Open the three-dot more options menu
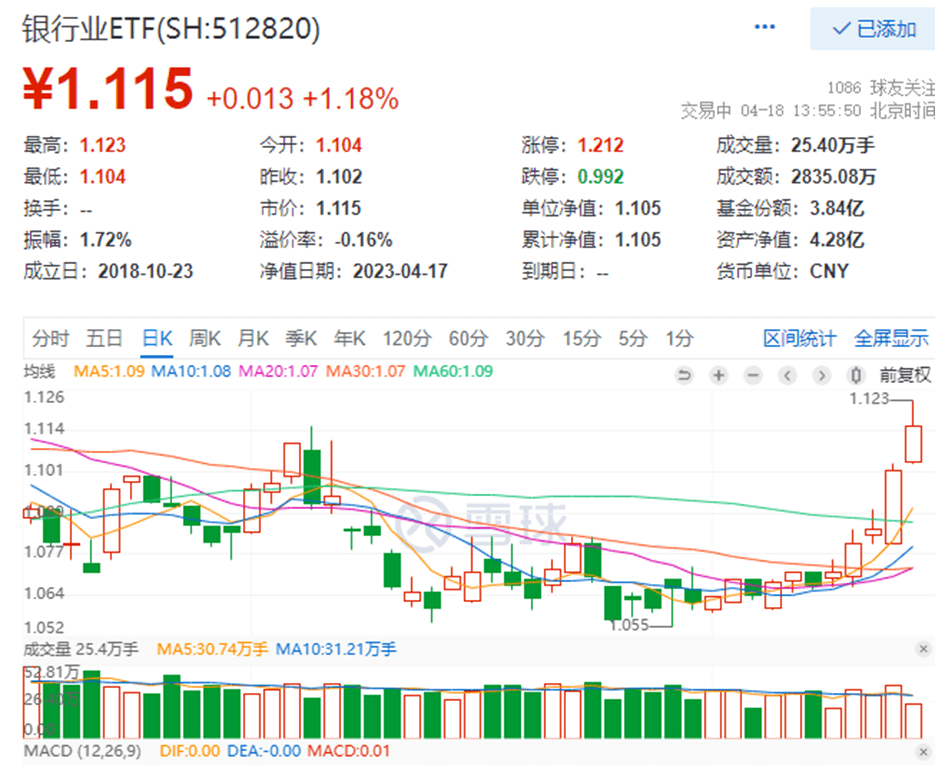 coord(764,27)
